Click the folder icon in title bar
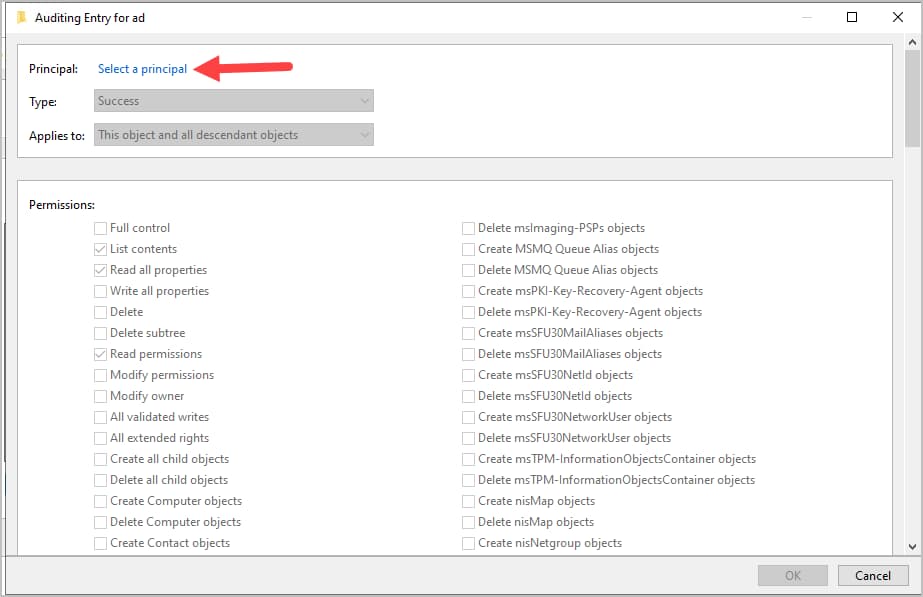The width and height of the screenshot is (923, 597). (x=21, y=17)
